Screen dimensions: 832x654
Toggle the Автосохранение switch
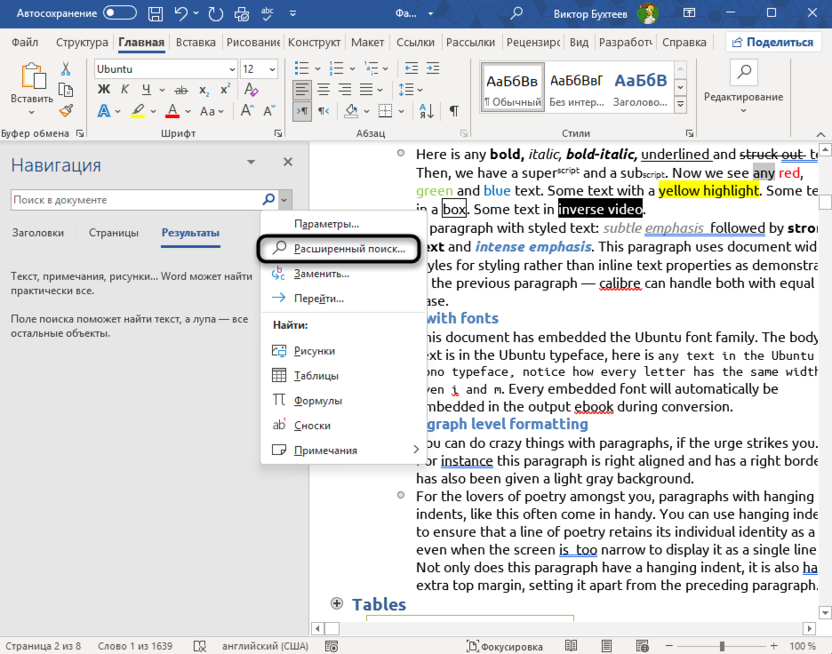pos(119,14)
